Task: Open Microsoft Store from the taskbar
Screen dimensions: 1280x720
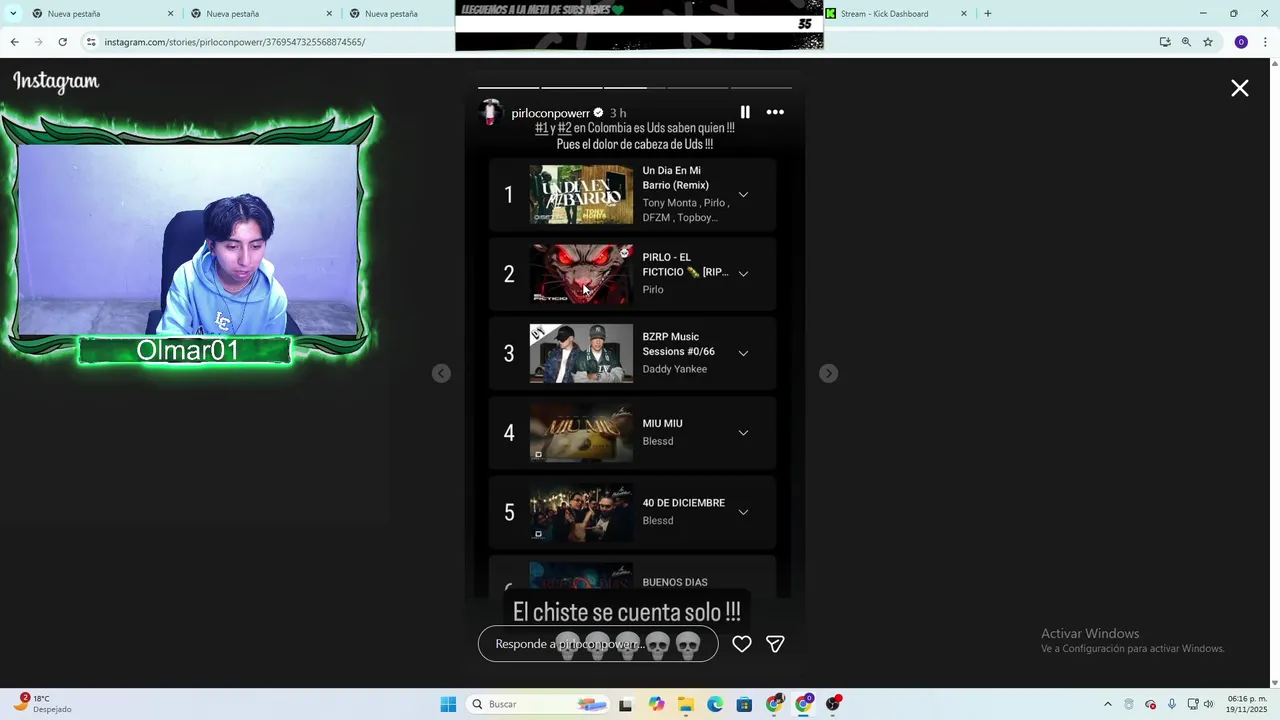Action: (x=744, y=704)
